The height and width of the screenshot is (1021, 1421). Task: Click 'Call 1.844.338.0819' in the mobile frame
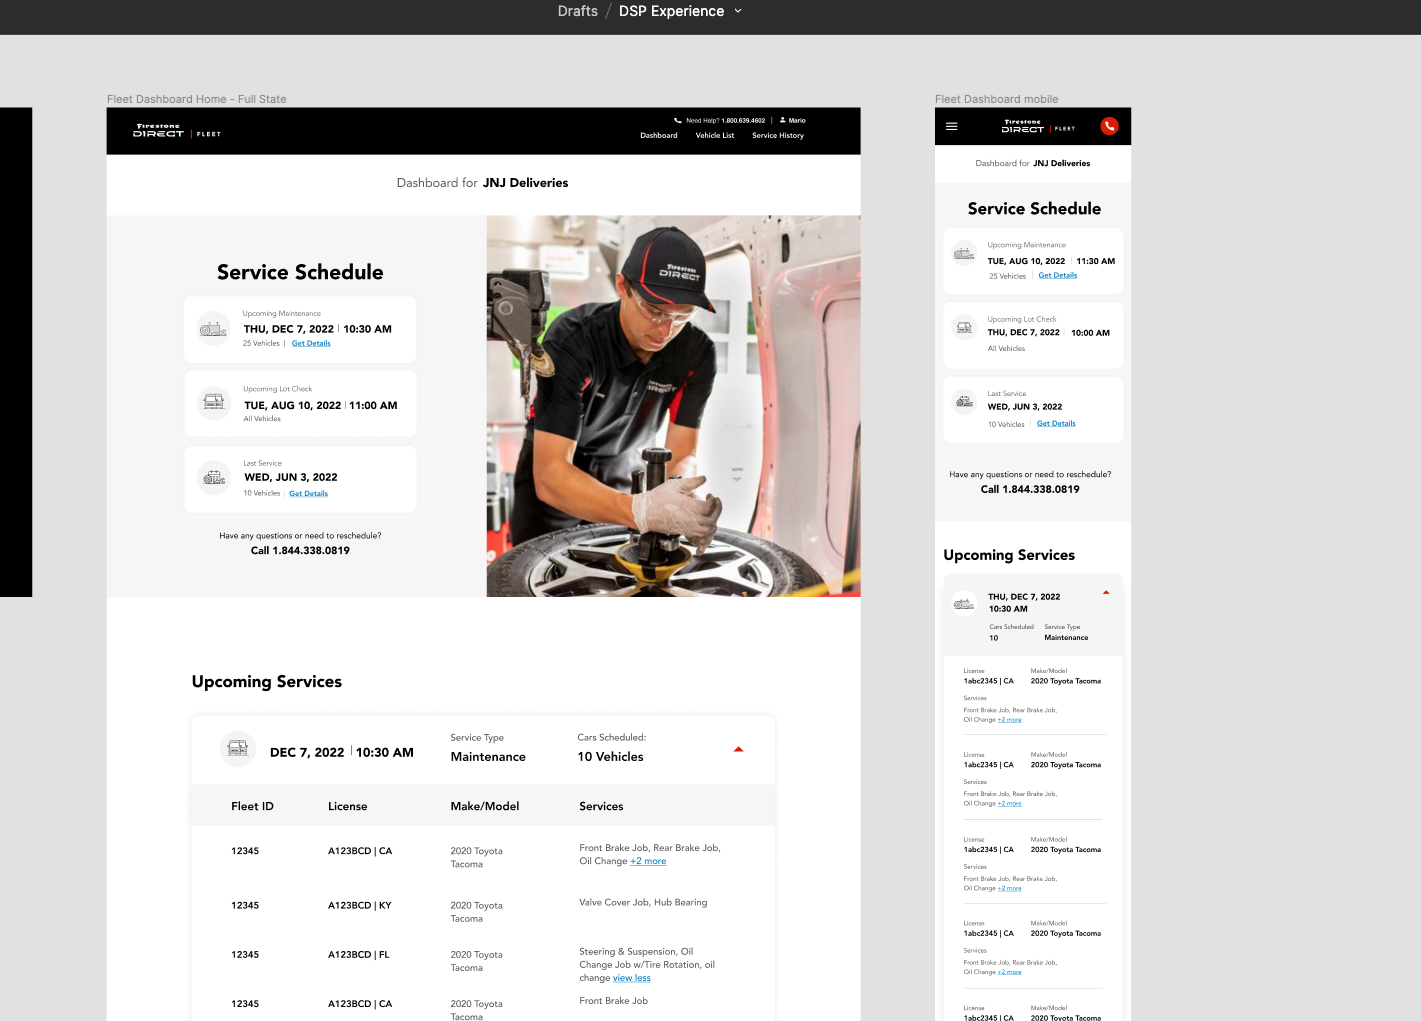[x=1030, y=490]
